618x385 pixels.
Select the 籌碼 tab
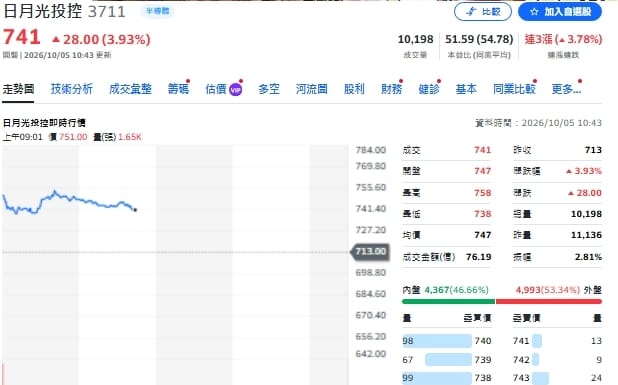178,89
